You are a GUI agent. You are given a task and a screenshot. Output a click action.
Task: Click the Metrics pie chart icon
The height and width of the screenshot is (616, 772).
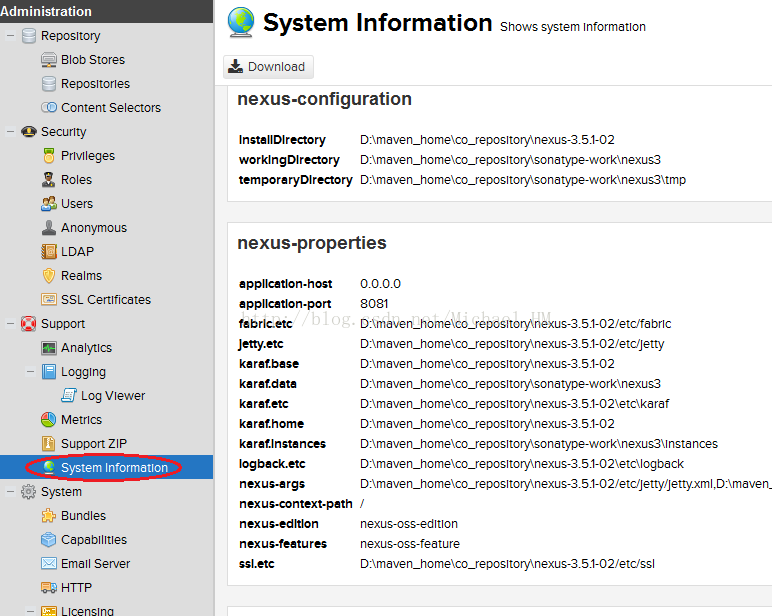pos(49,420)
